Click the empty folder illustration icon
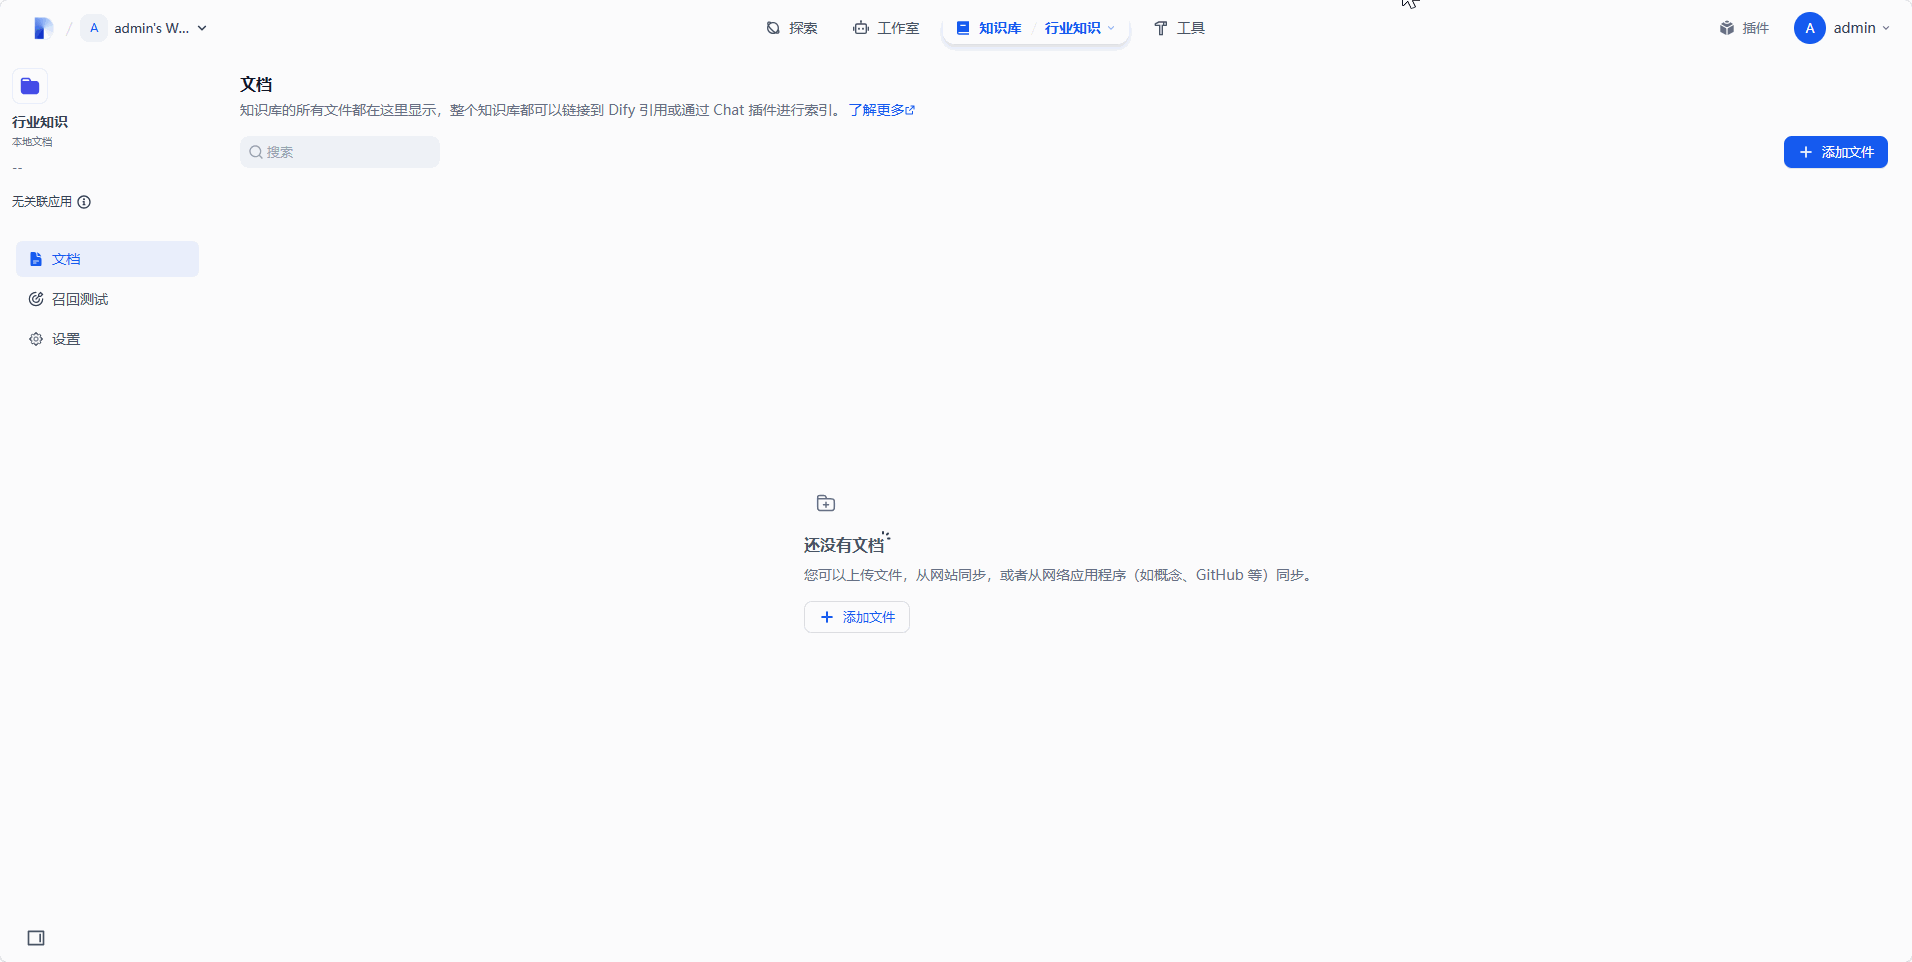Screen dimensions: 1912x962 click(826, 503)
